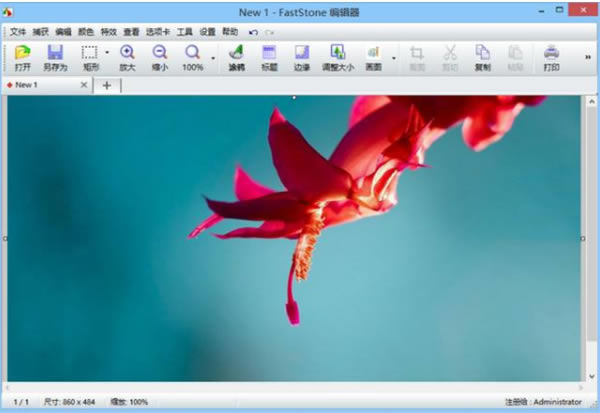This screenshot has height=413, width=600.
Task: Open the 编辑 edit menu
Action: 63,32
